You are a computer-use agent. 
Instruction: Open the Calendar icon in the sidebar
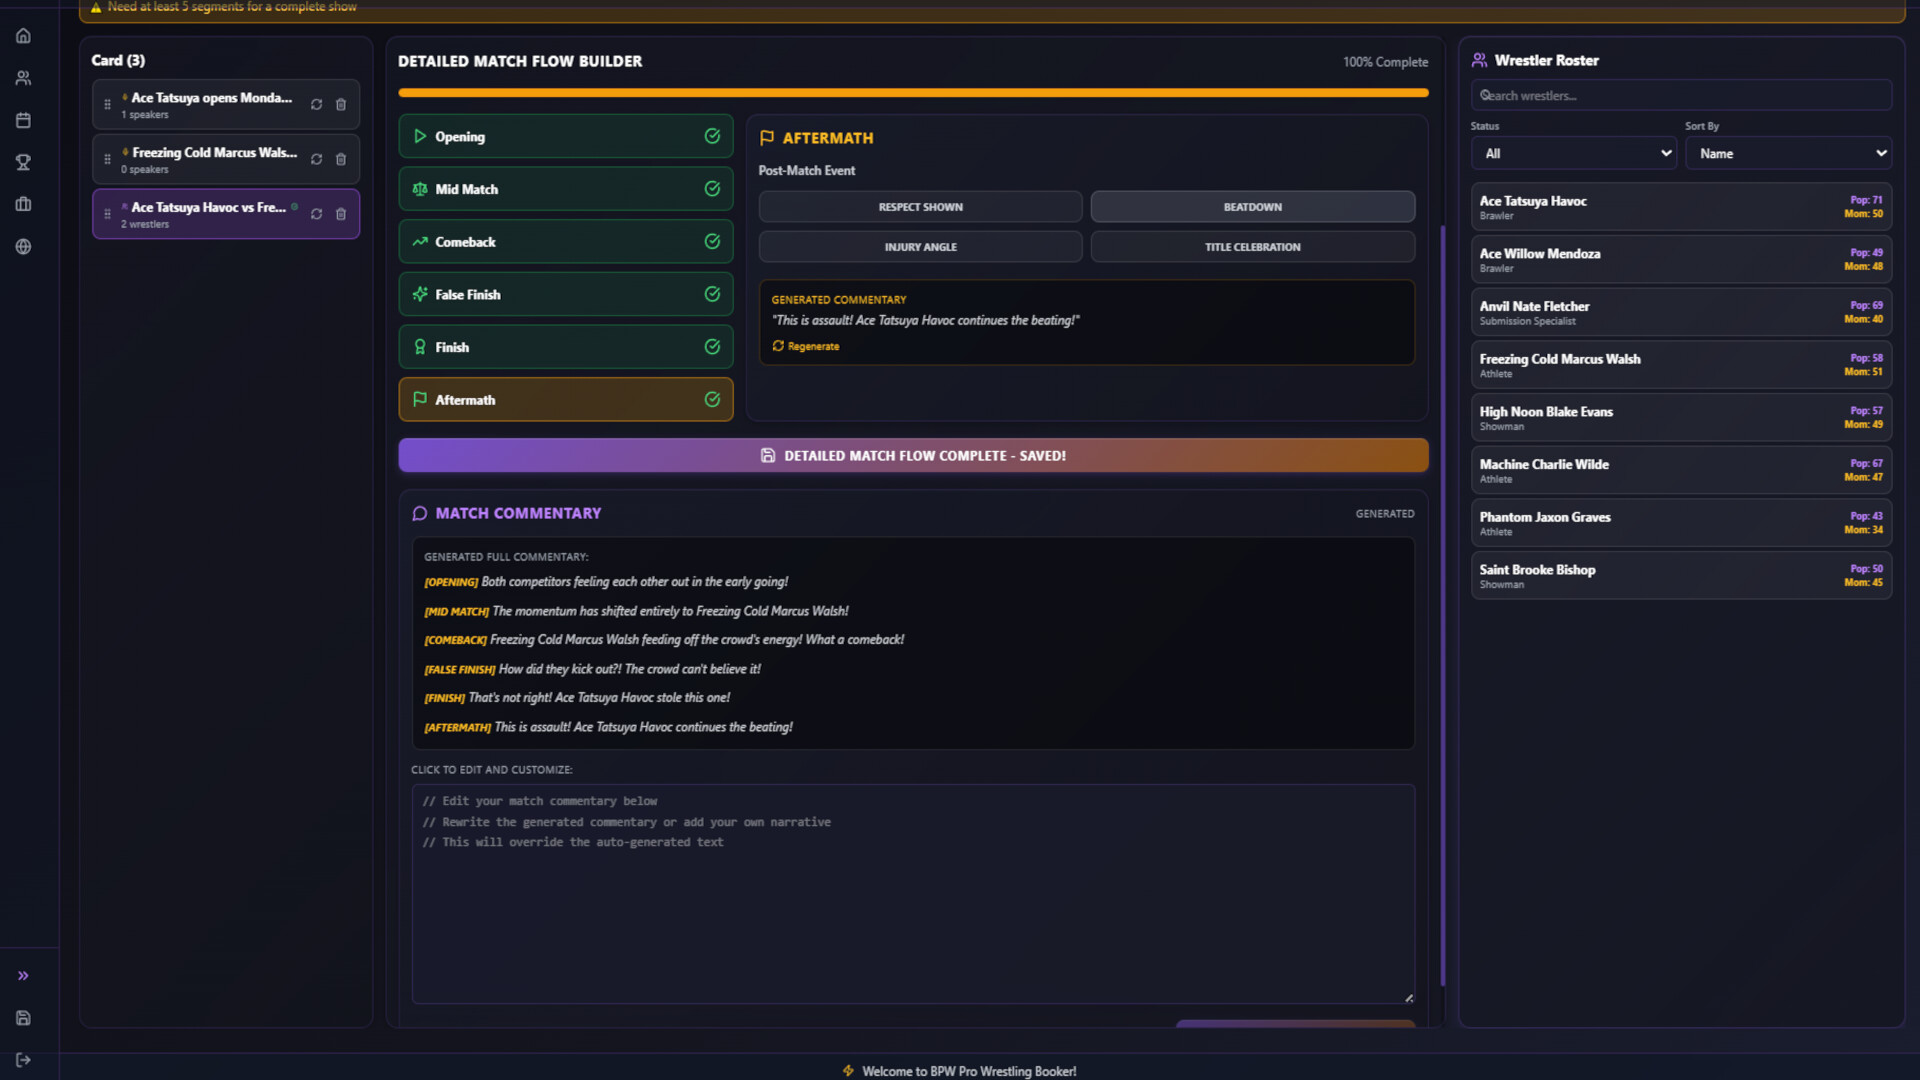23,119
